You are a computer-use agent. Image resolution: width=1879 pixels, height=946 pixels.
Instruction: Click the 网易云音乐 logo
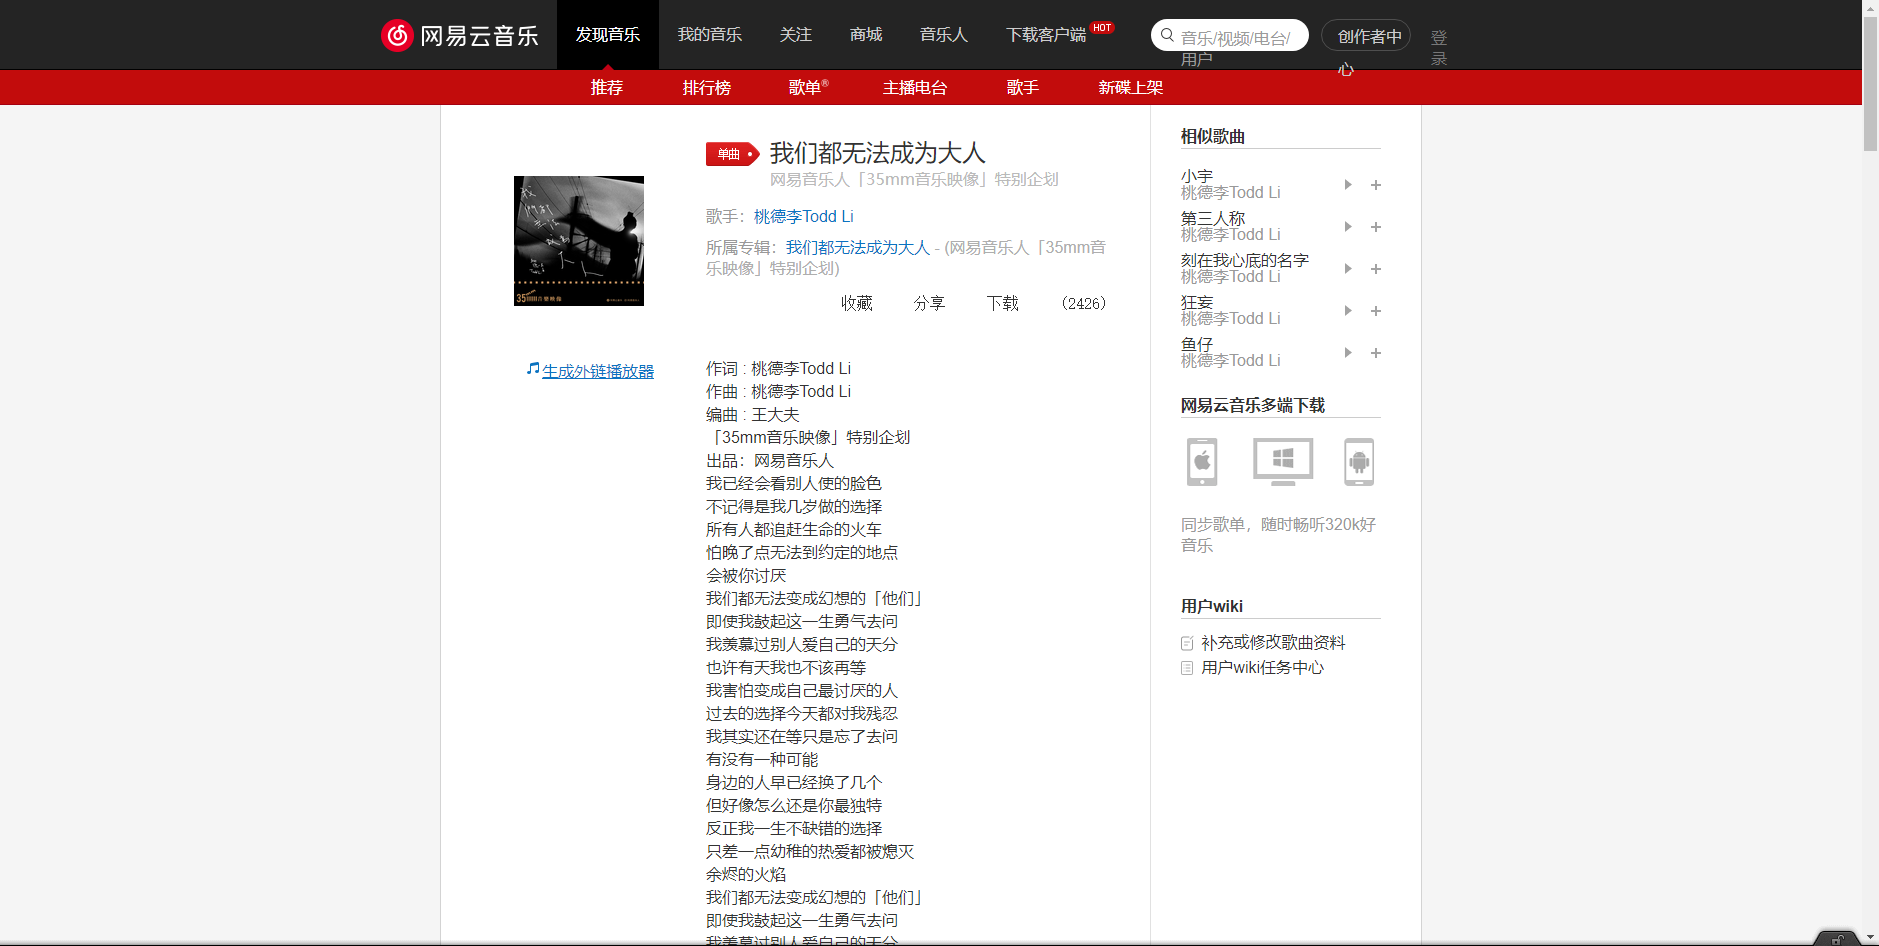click(x=460, y=34)
